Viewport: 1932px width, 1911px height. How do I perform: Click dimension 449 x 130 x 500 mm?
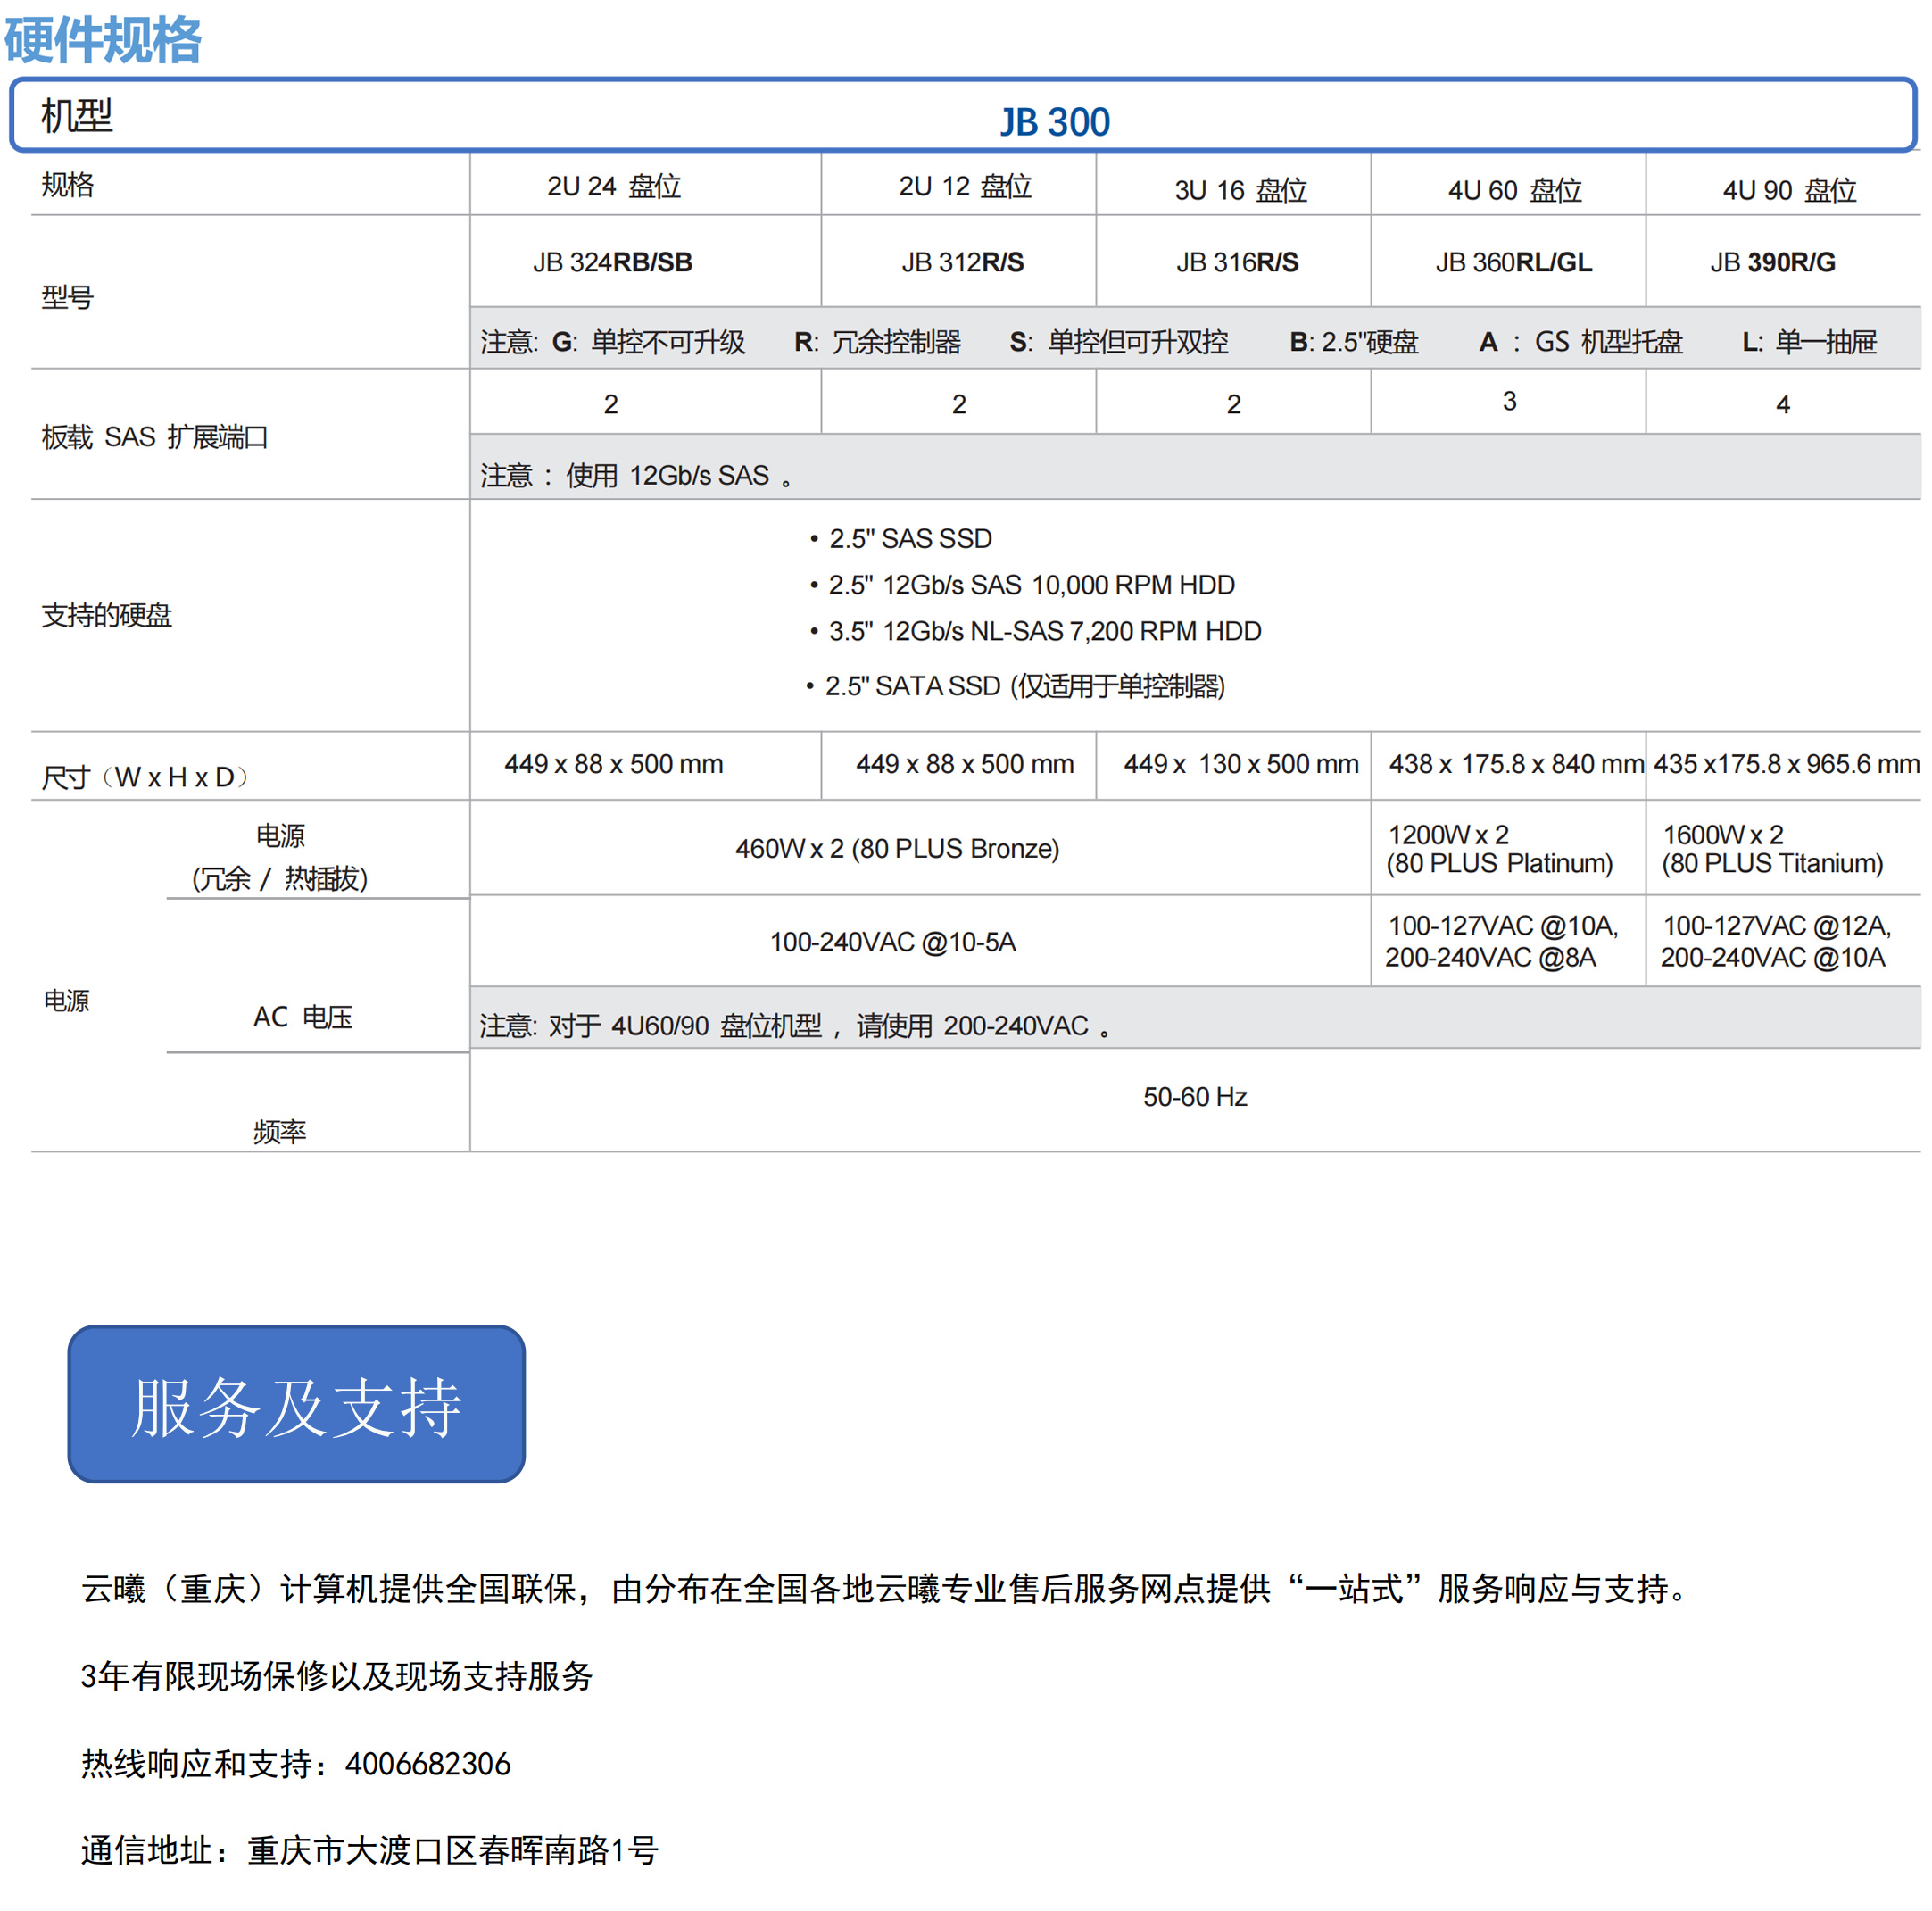click(x=1241, y=764)
